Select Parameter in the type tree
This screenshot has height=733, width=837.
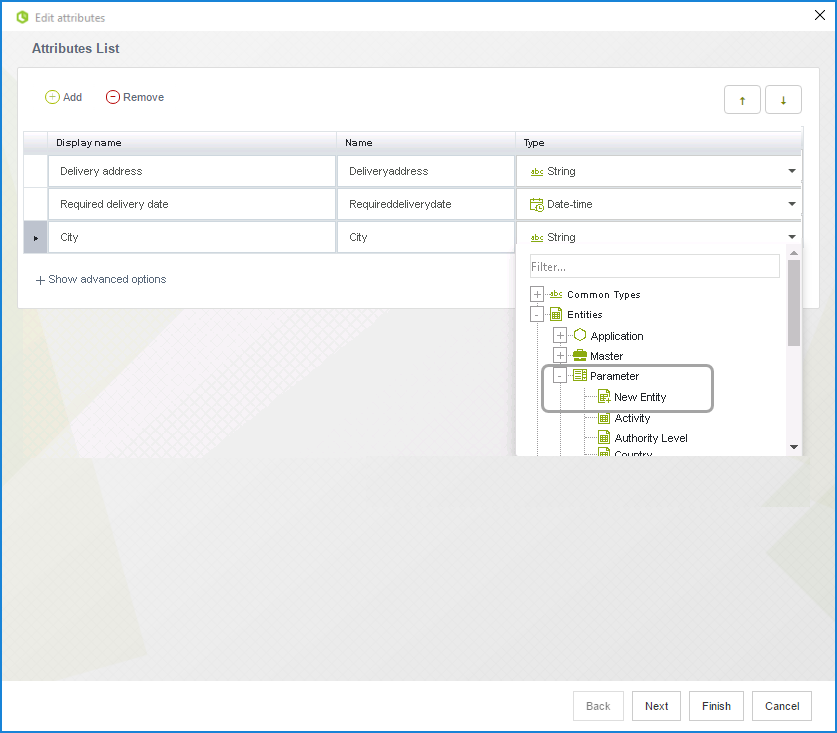(x=614, y=376)
